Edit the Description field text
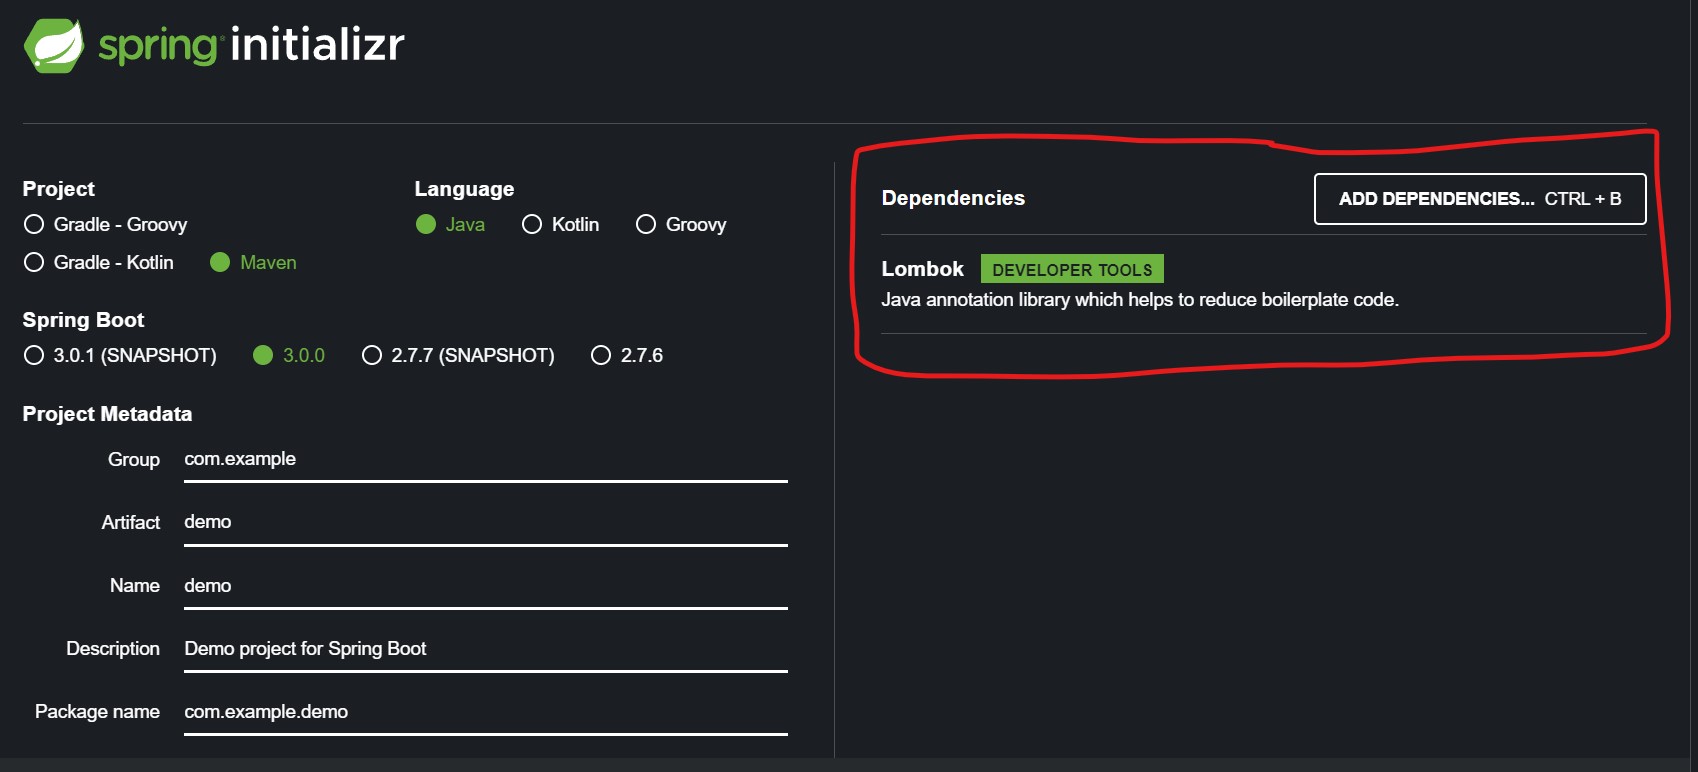 [486, 649]
